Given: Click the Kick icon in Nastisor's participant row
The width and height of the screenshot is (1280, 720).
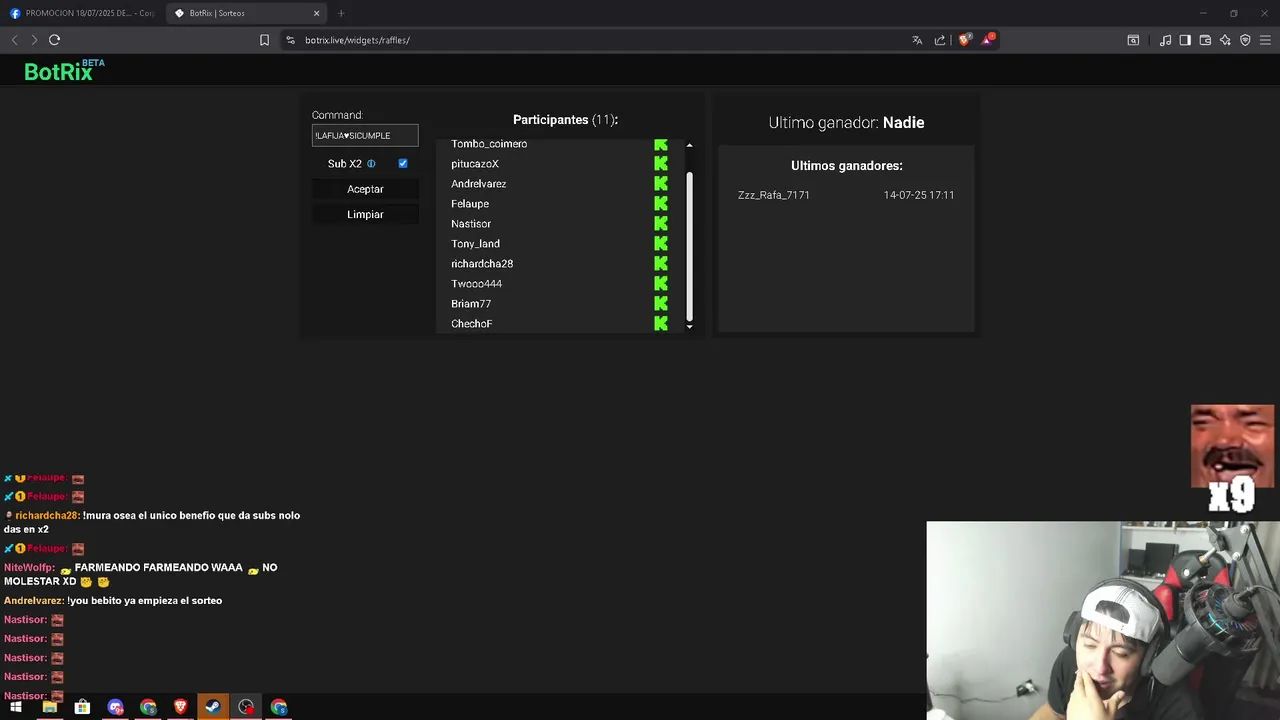Looking at the screenshot, I should click(x=661, y=224).
